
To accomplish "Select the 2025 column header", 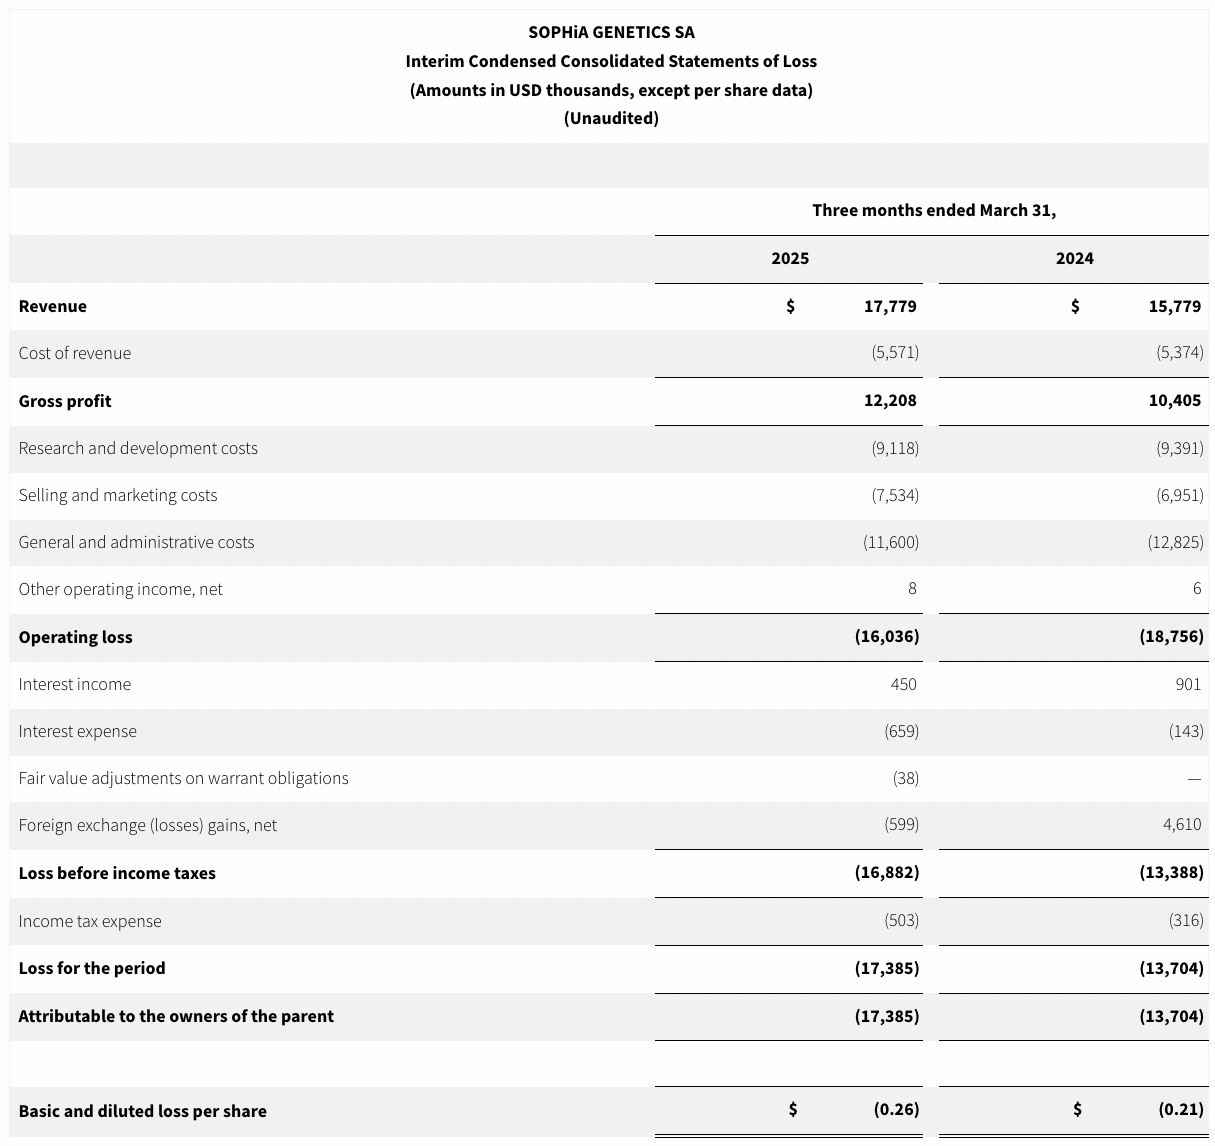I will 789,258.
